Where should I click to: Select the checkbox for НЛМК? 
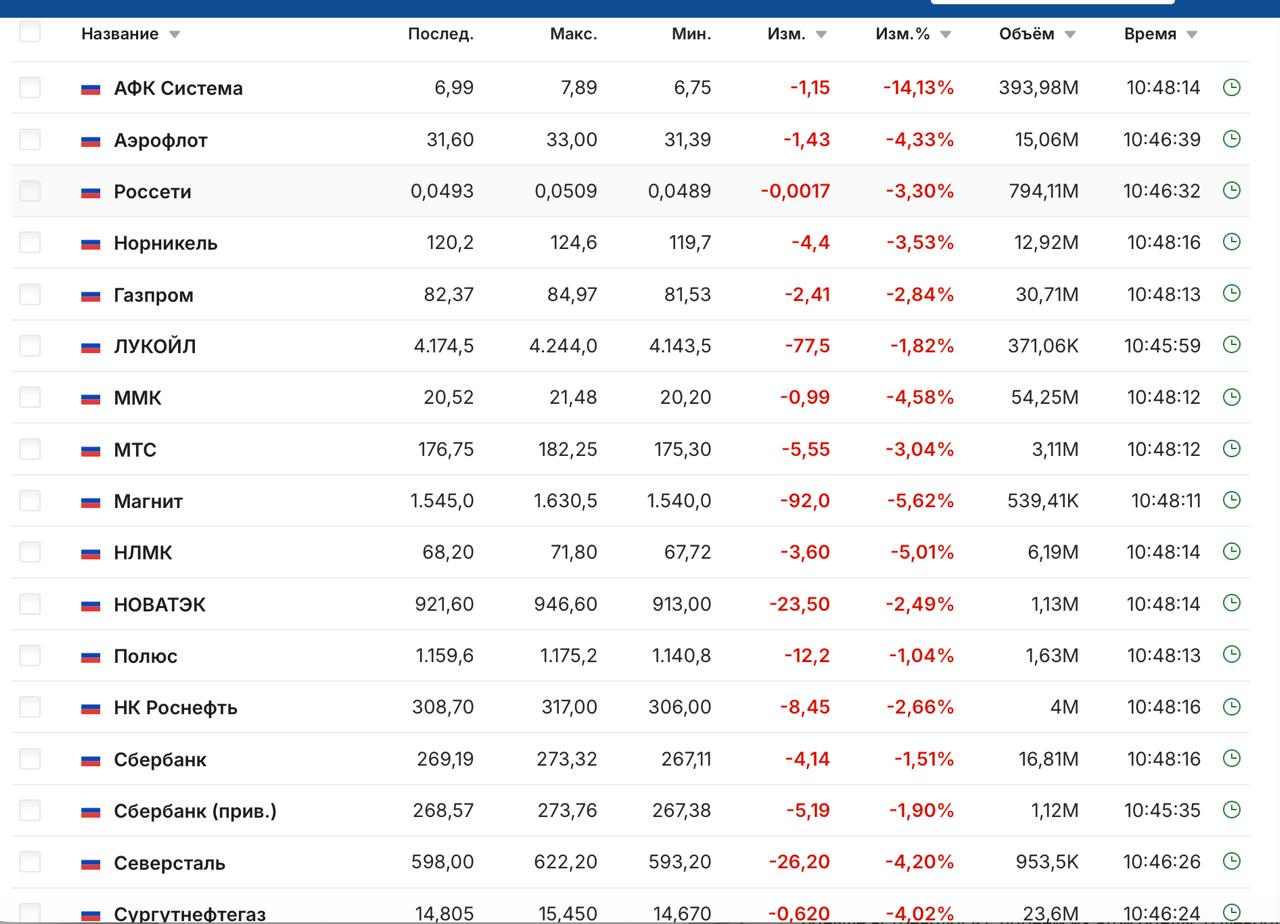click(30, 552)
